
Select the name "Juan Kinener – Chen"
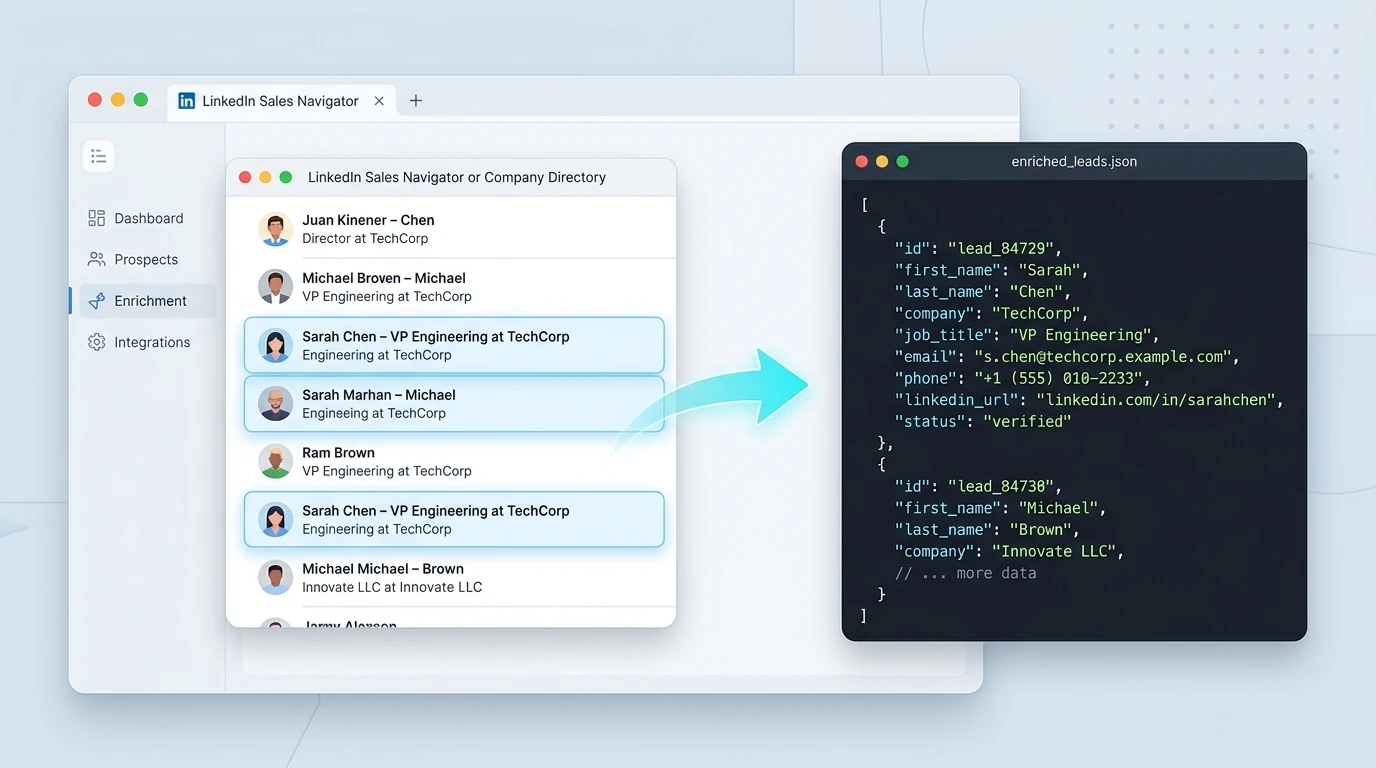click(x=368, y=220)
